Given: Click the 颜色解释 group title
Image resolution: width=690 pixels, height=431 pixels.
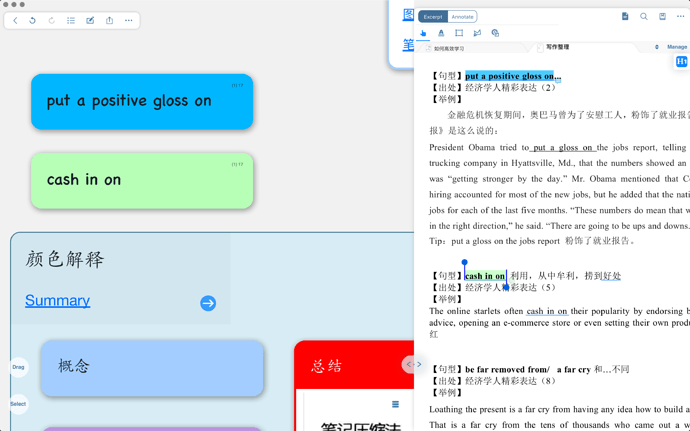Looking at the screenshot, I should (x=65, y=259).
